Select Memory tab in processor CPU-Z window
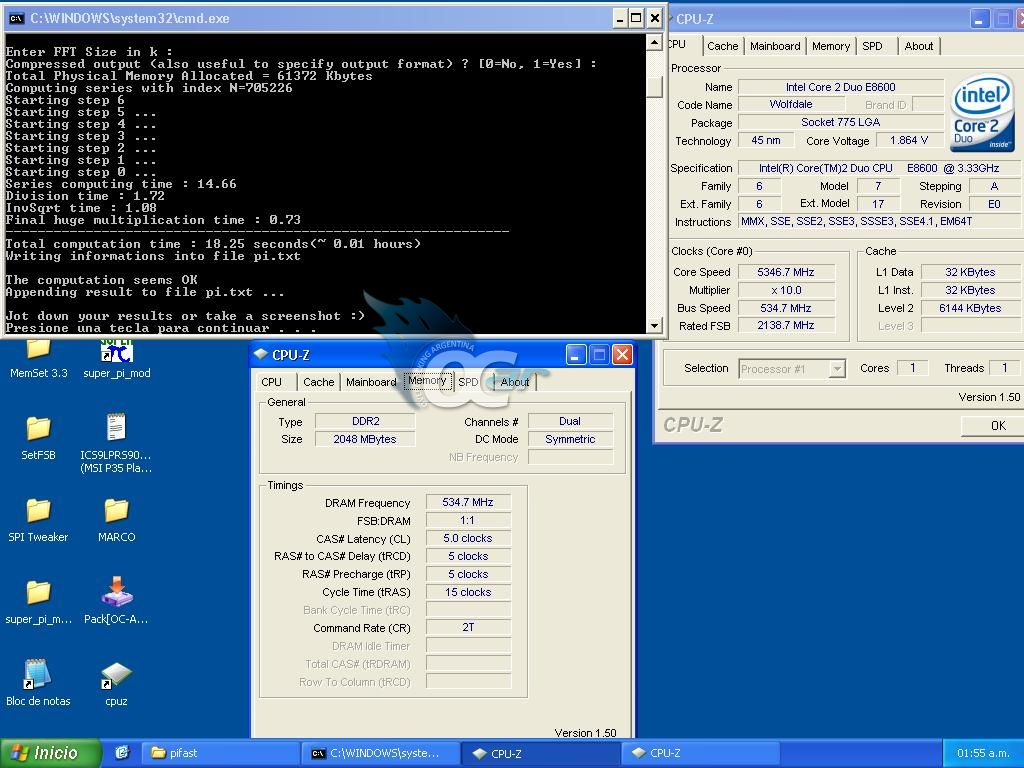Image resolution: width=1024 pixels, height=768 pixels. tap(831, 46)
